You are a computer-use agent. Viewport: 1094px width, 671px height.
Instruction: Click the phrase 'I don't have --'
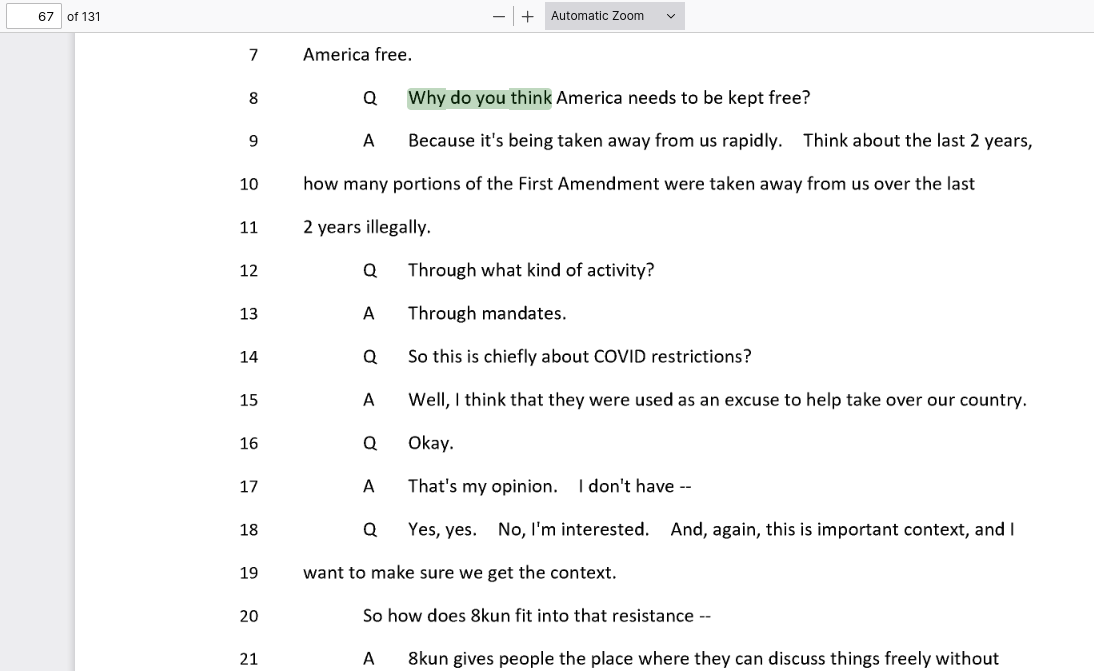635,486
